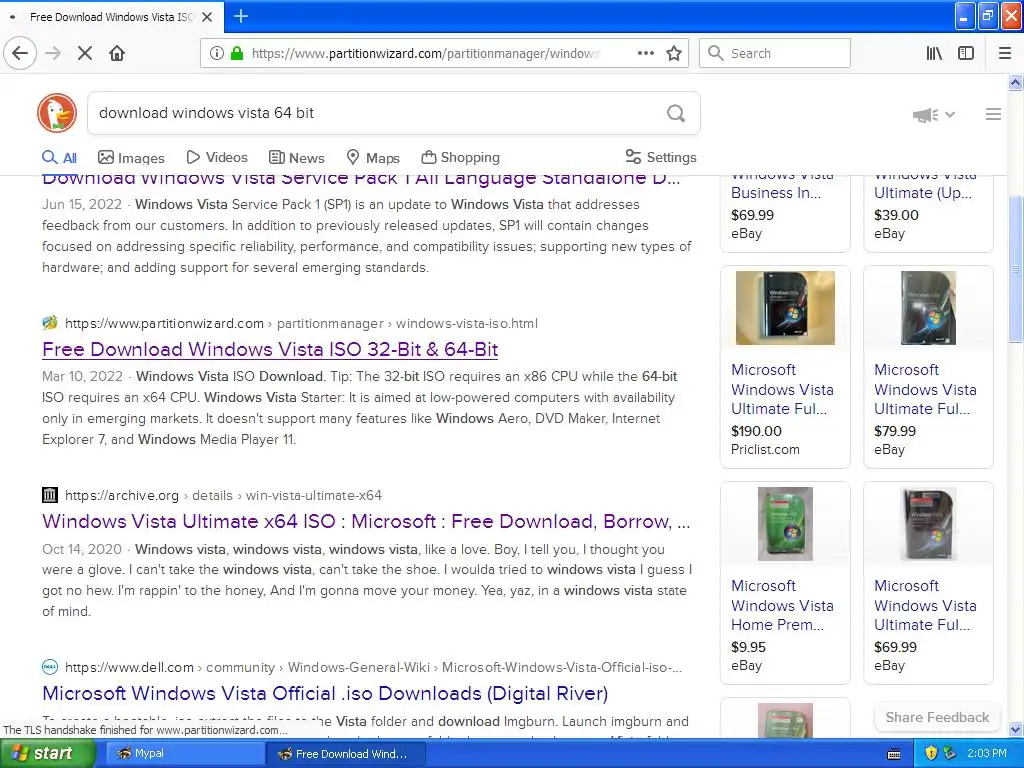Show site information icon in address bar

click(217, 54)
